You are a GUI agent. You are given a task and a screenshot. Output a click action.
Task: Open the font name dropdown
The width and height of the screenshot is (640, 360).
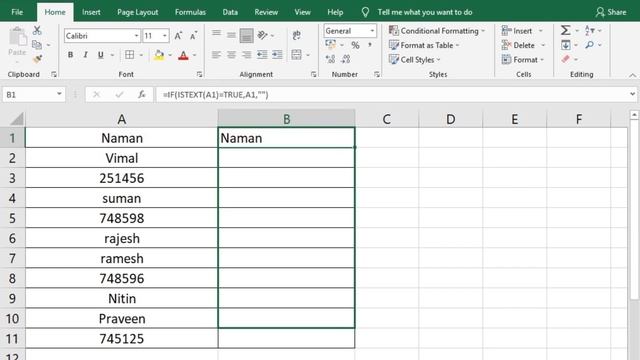coord(136,36)
